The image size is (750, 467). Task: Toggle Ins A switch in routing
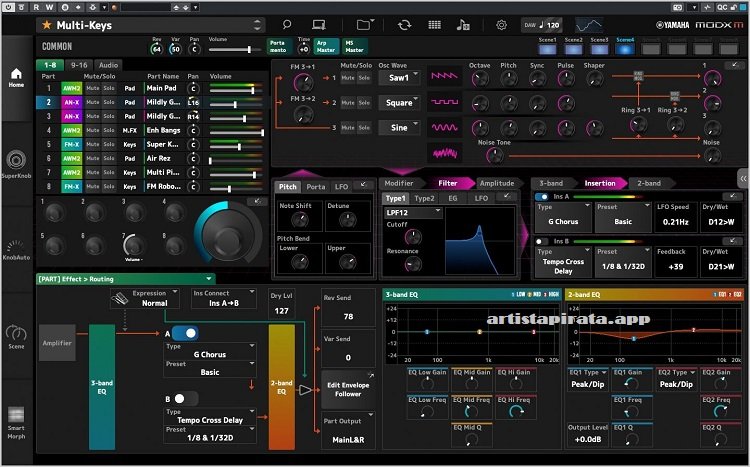coord(185,333)
